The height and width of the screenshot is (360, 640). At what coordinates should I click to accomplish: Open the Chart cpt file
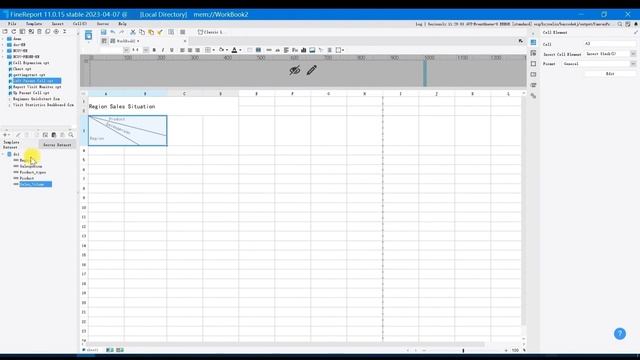coord(22,69)
